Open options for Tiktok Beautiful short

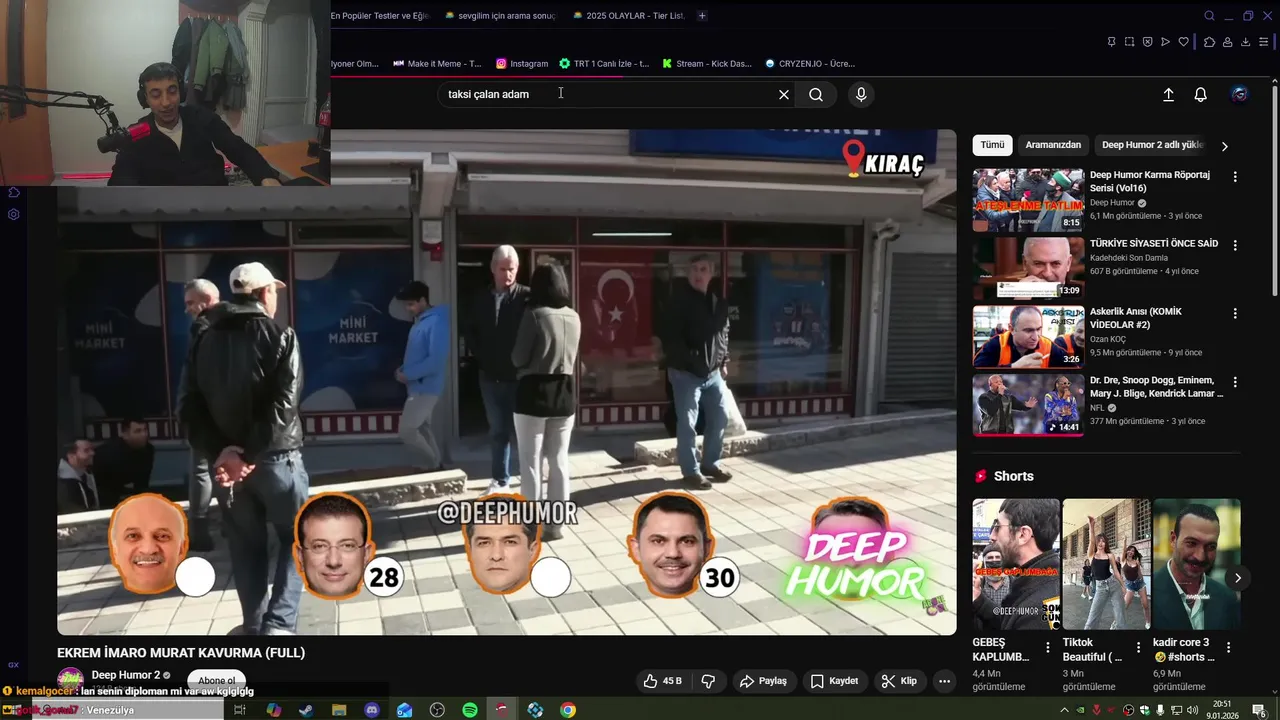1138,648
